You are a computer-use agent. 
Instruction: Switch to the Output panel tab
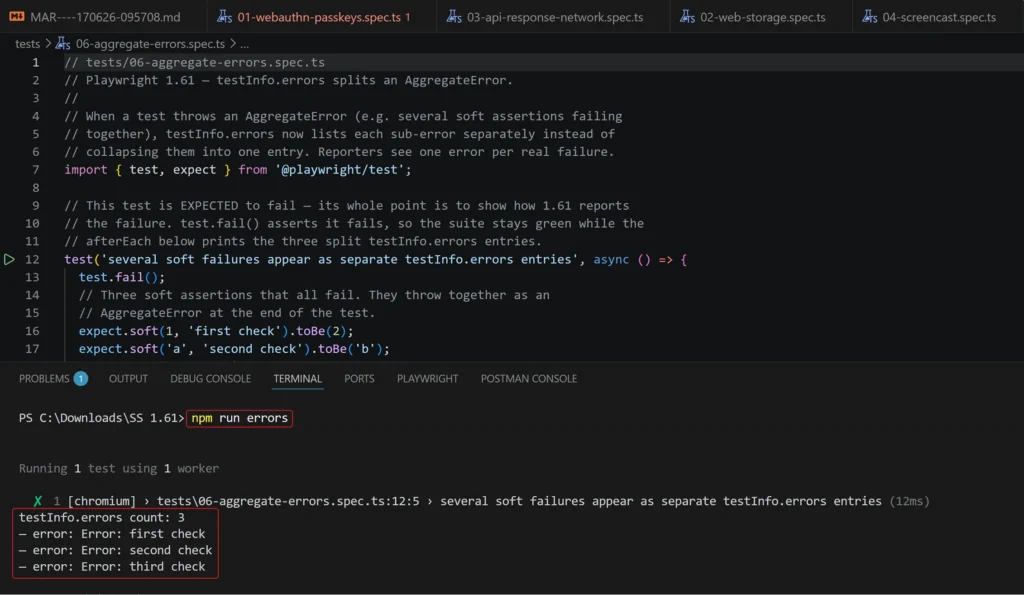click(x=128, y=379)
